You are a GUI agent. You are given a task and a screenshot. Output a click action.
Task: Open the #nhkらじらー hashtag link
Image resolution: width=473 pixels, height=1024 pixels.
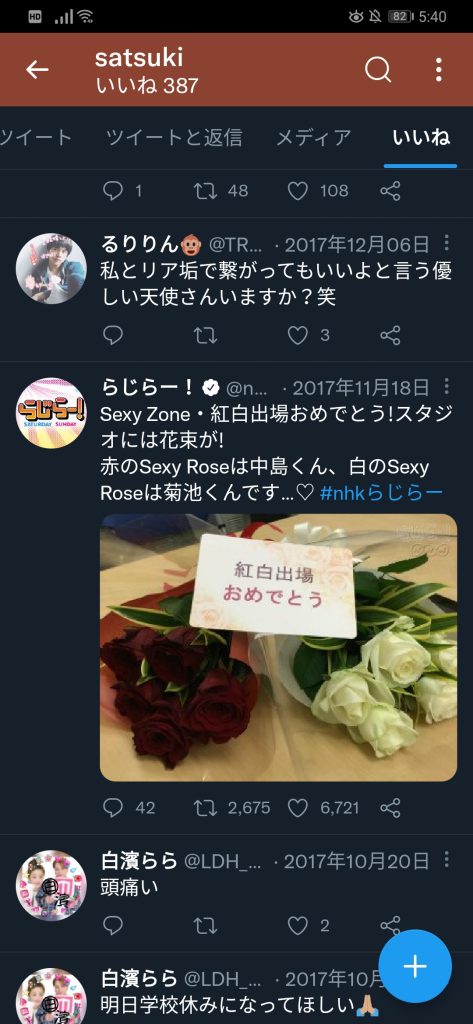[x=382, y=493]
